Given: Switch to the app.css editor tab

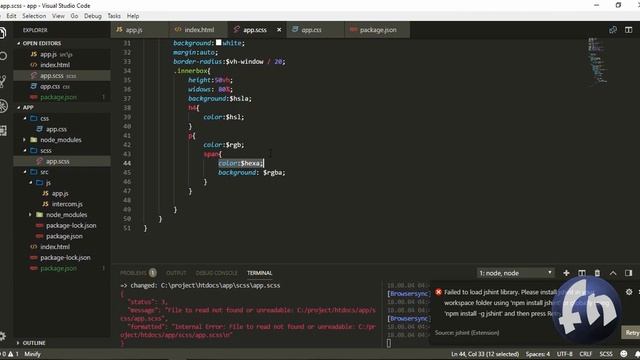Looking at the screenshot, I should coord(316,30).
